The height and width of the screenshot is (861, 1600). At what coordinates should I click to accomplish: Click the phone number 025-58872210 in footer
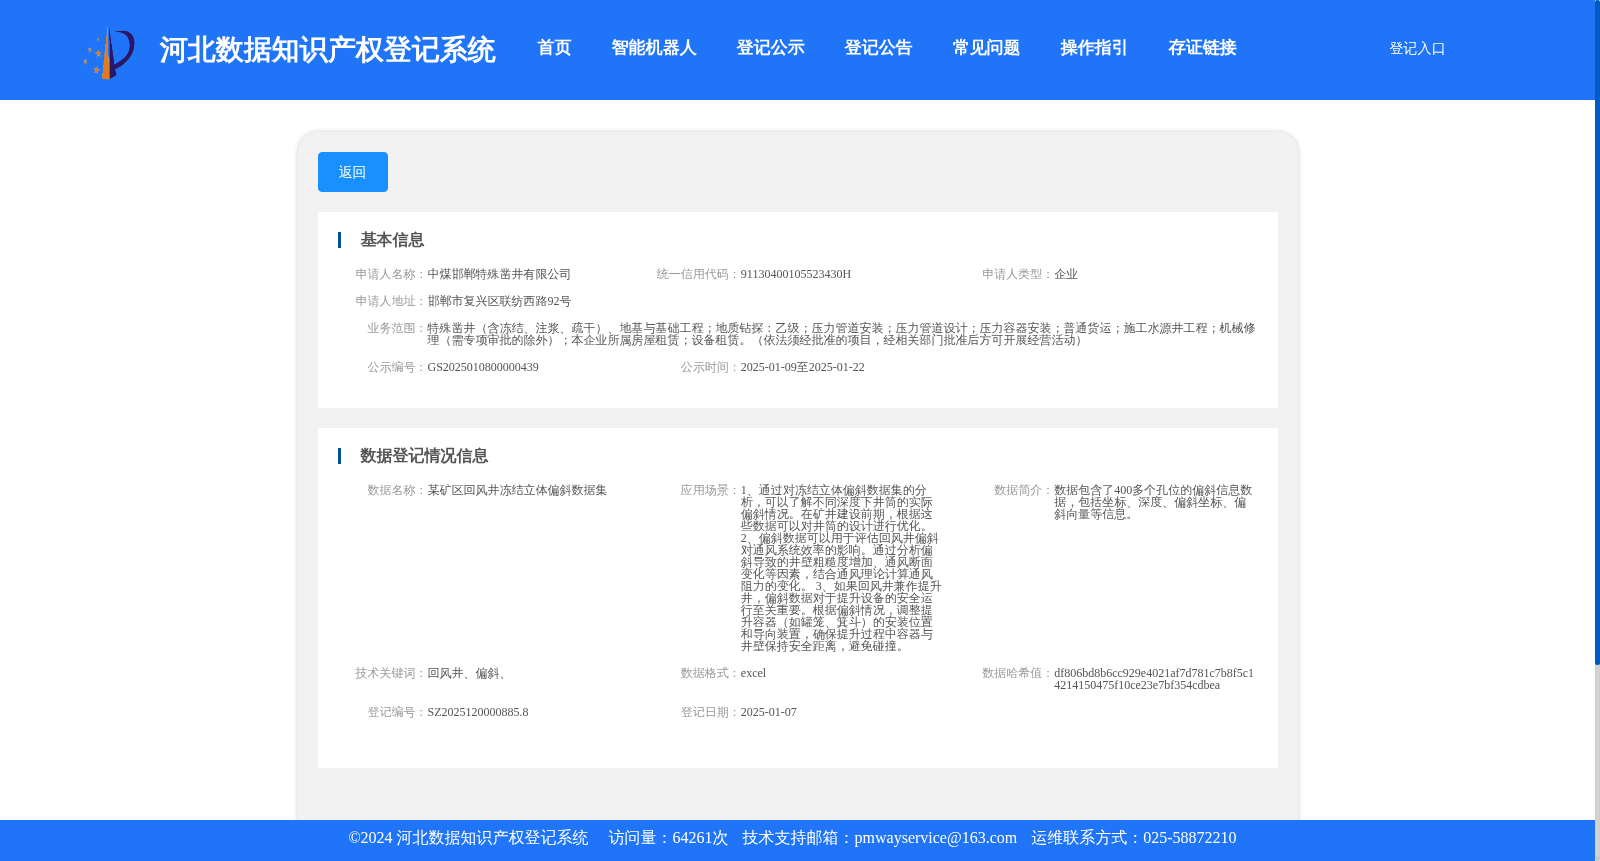pos(1189,838)
